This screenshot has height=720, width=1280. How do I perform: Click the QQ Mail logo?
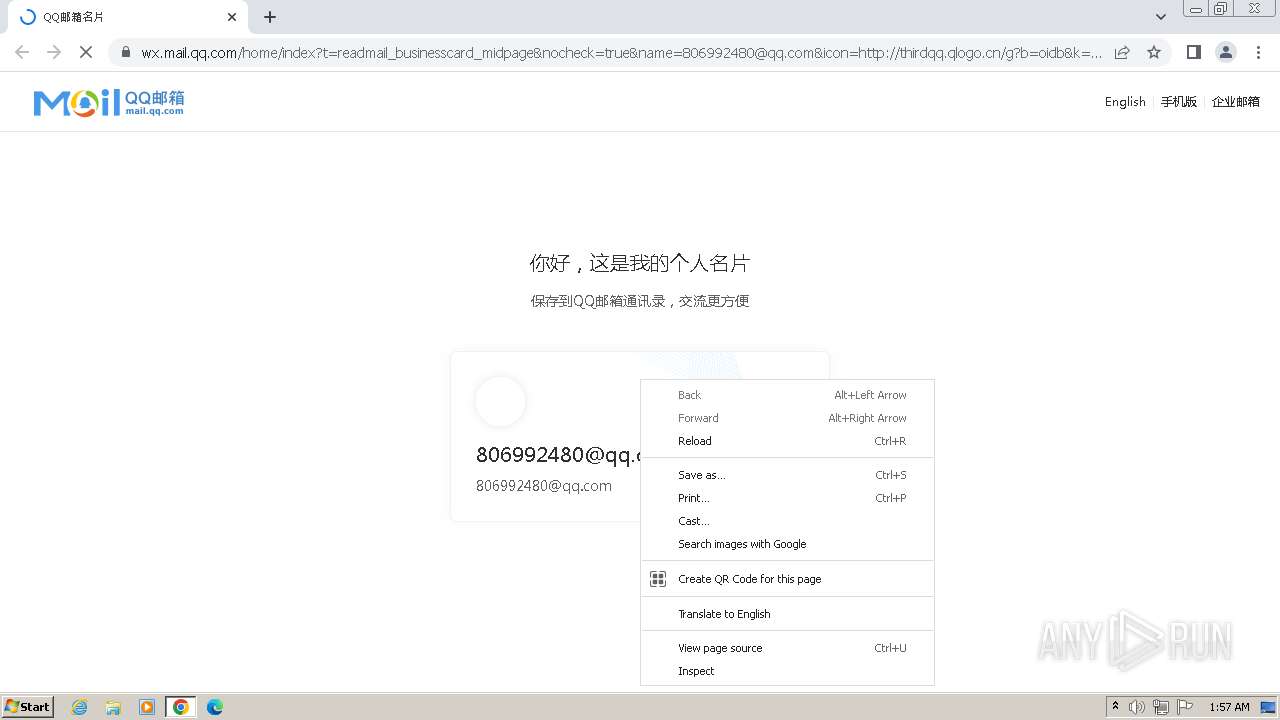click(108, 102)
